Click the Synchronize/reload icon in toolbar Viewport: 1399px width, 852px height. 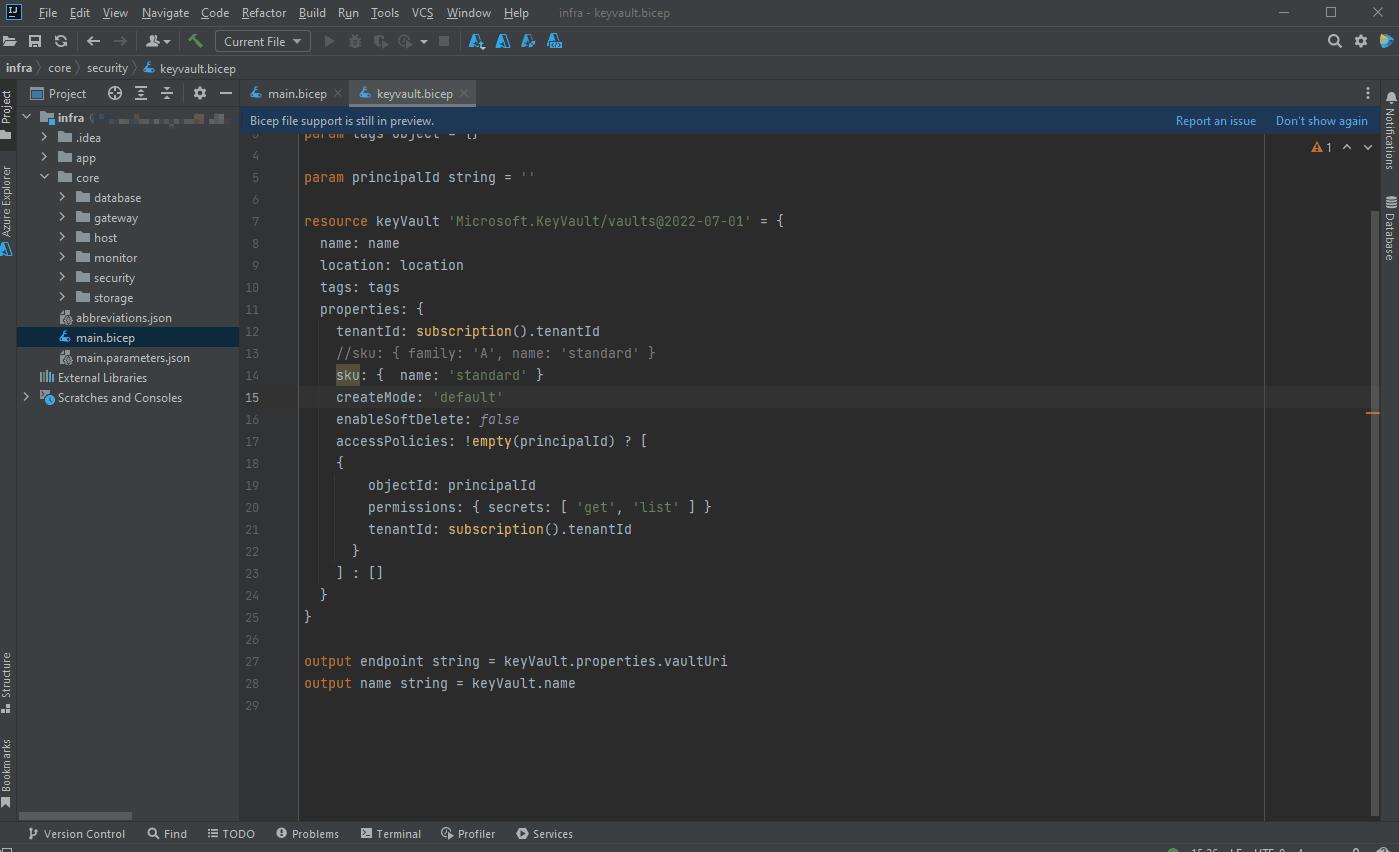click(61, 41)
